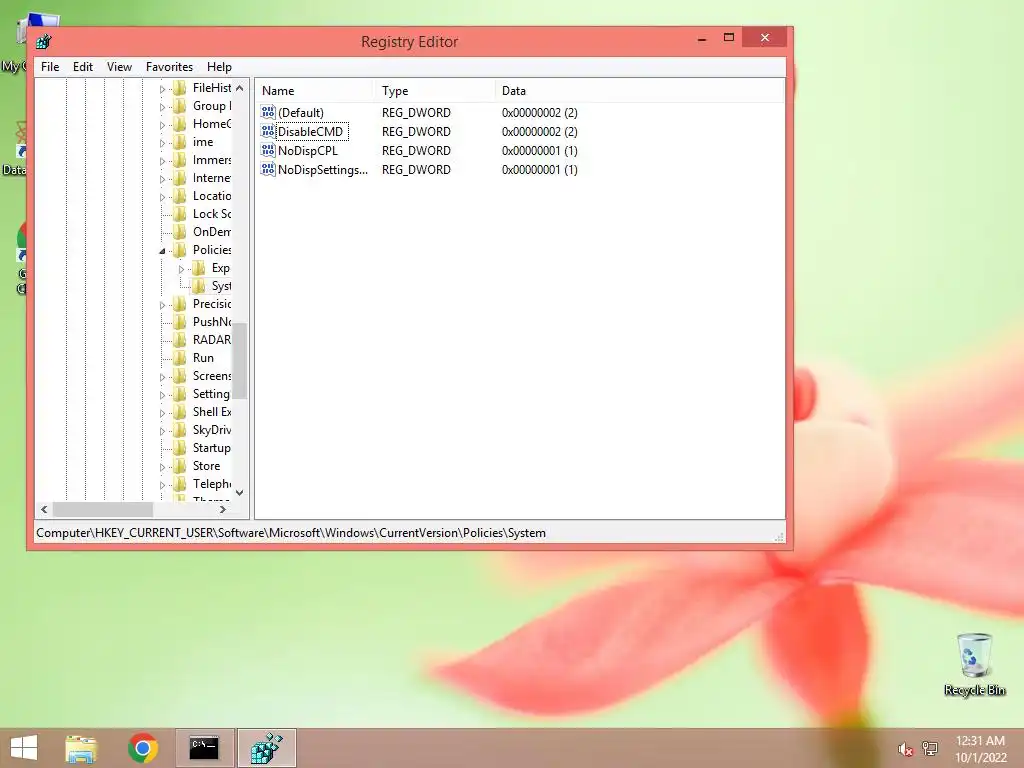Click the DisableCMD value name
This screenshot has height=768, width=1024.
click(x=311, y=132)
